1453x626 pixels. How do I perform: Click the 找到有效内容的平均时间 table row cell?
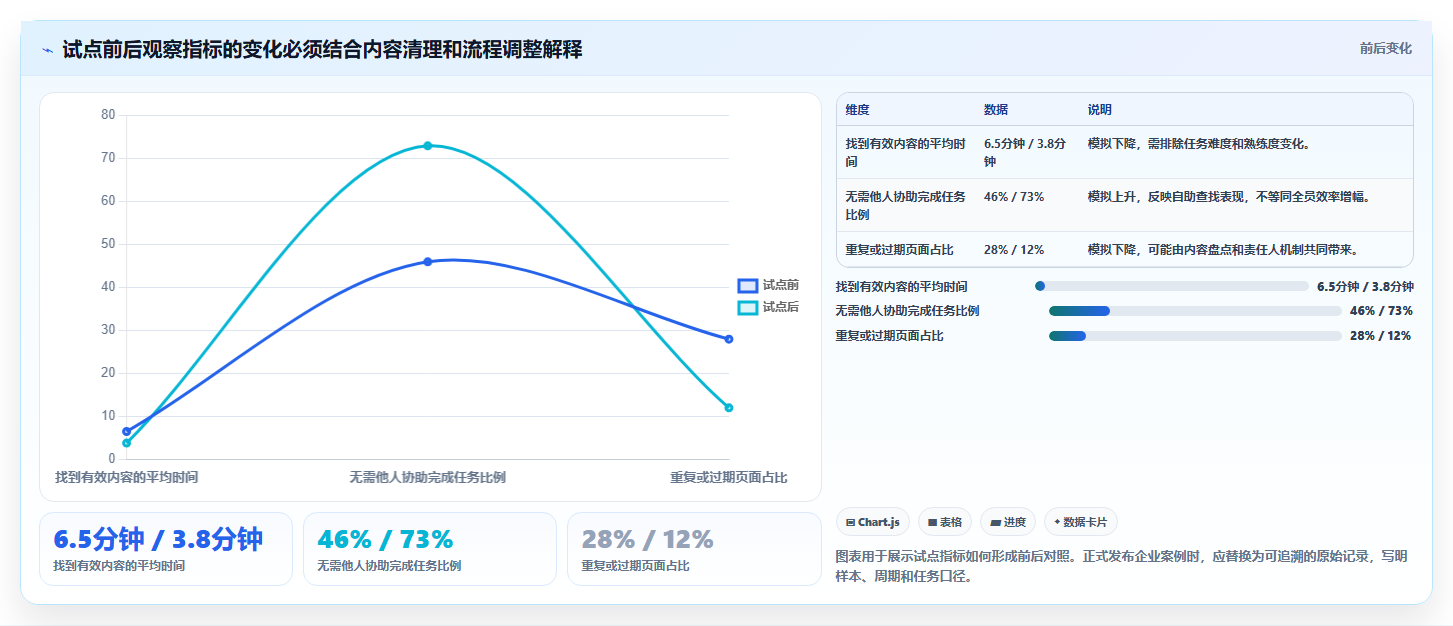(x=906, y=152)
